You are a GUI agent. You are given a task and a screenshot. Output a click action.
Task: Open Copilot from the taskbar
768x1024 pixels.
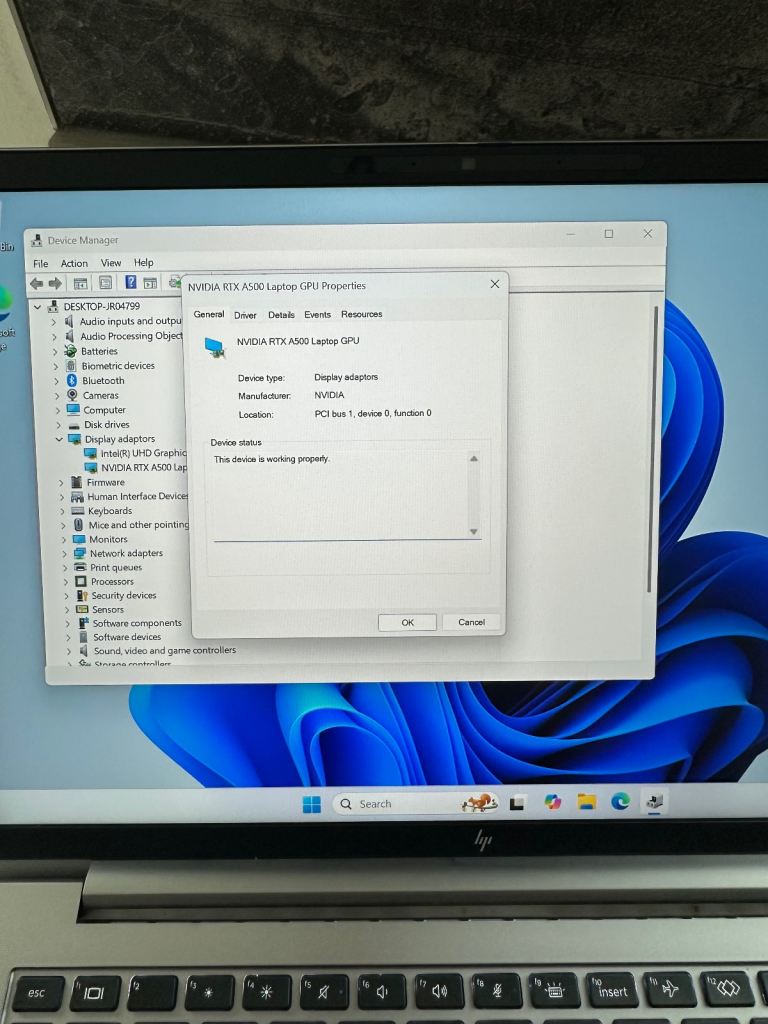click(x=552, y=802)
